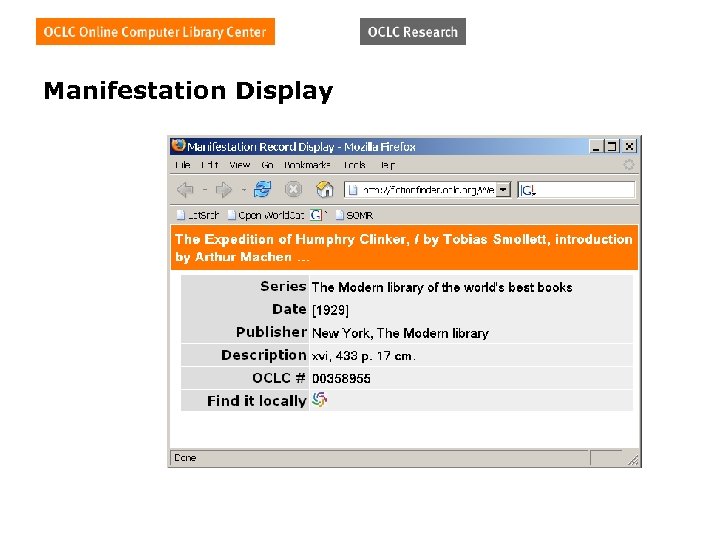
Task: Click publisher value New York, The Modern library
Action: (400, 333)
